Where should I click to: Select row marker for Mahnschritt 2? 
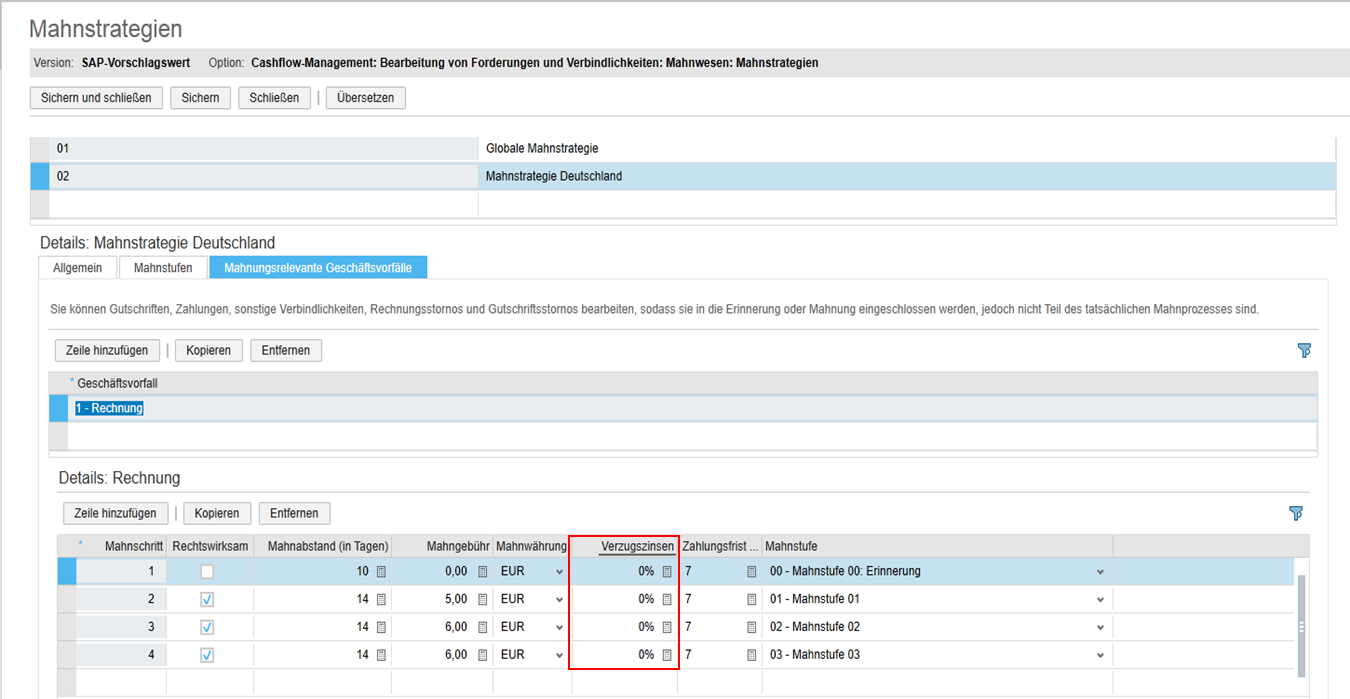coord(67,599)
